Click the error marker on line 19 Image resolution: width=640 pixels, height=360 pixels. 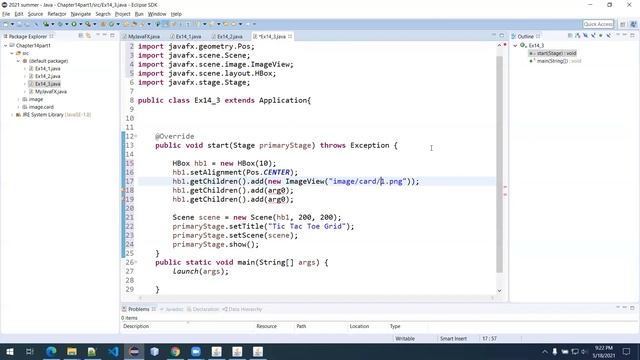coord(124,199)
